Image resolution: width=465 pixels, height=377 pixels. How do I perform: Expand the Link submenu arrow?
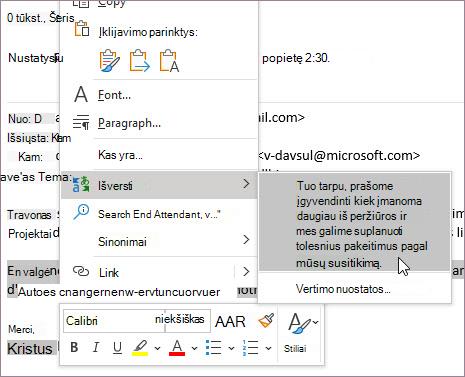tap(246, 272)
